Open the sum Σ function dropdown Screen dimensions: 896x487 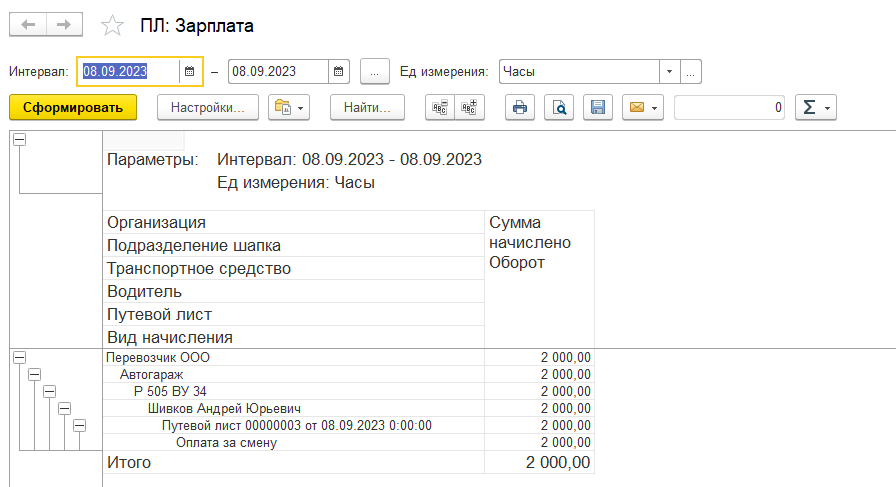pos(815,107)
